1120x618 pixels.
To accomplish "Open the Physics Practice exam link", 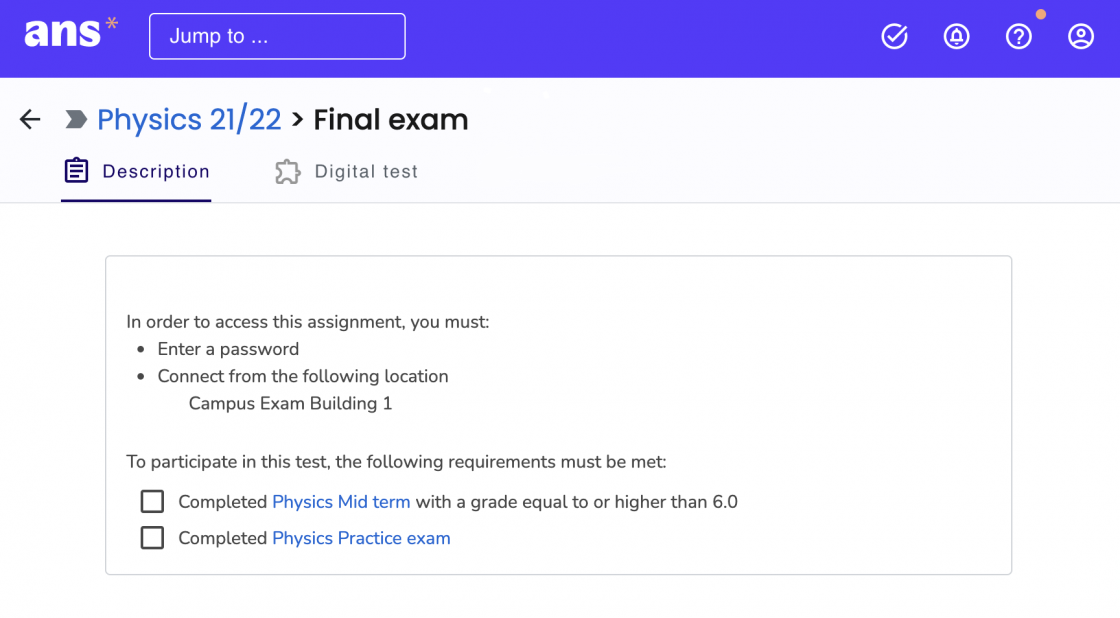I will coord(361,538).
